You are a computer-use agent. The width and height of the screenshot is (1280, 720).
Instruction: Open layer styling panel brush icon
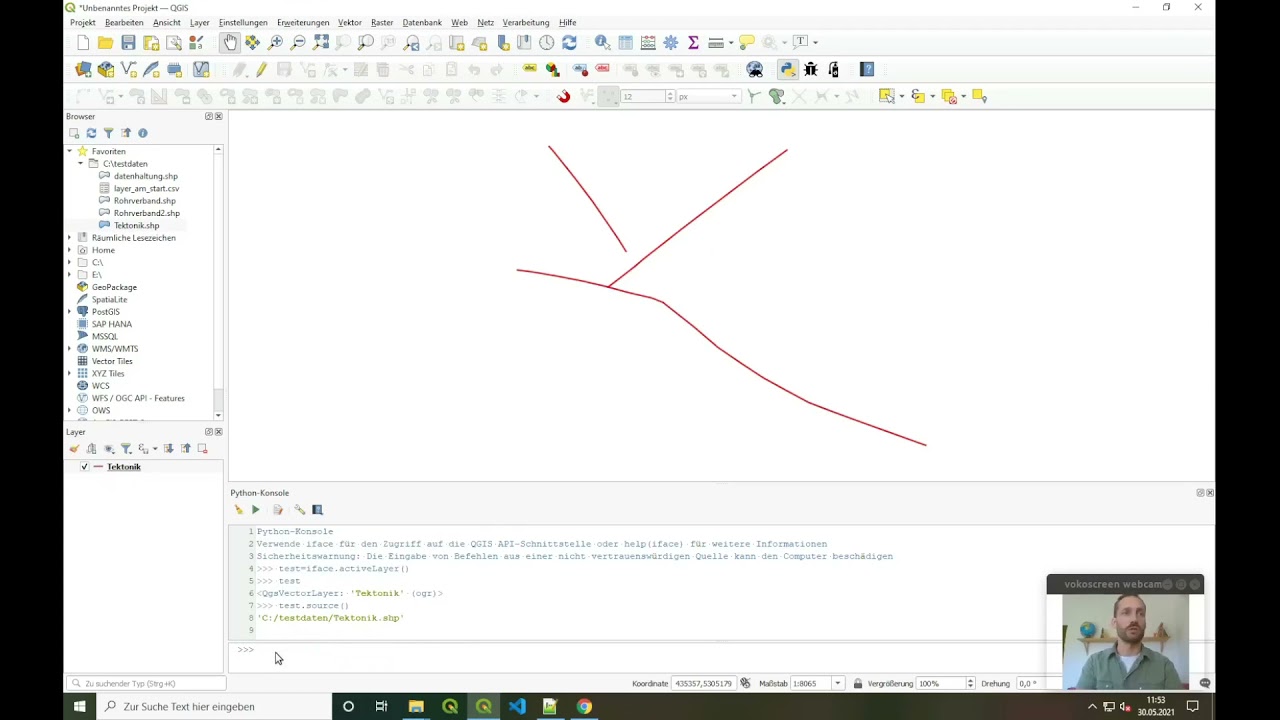[74, 449]
